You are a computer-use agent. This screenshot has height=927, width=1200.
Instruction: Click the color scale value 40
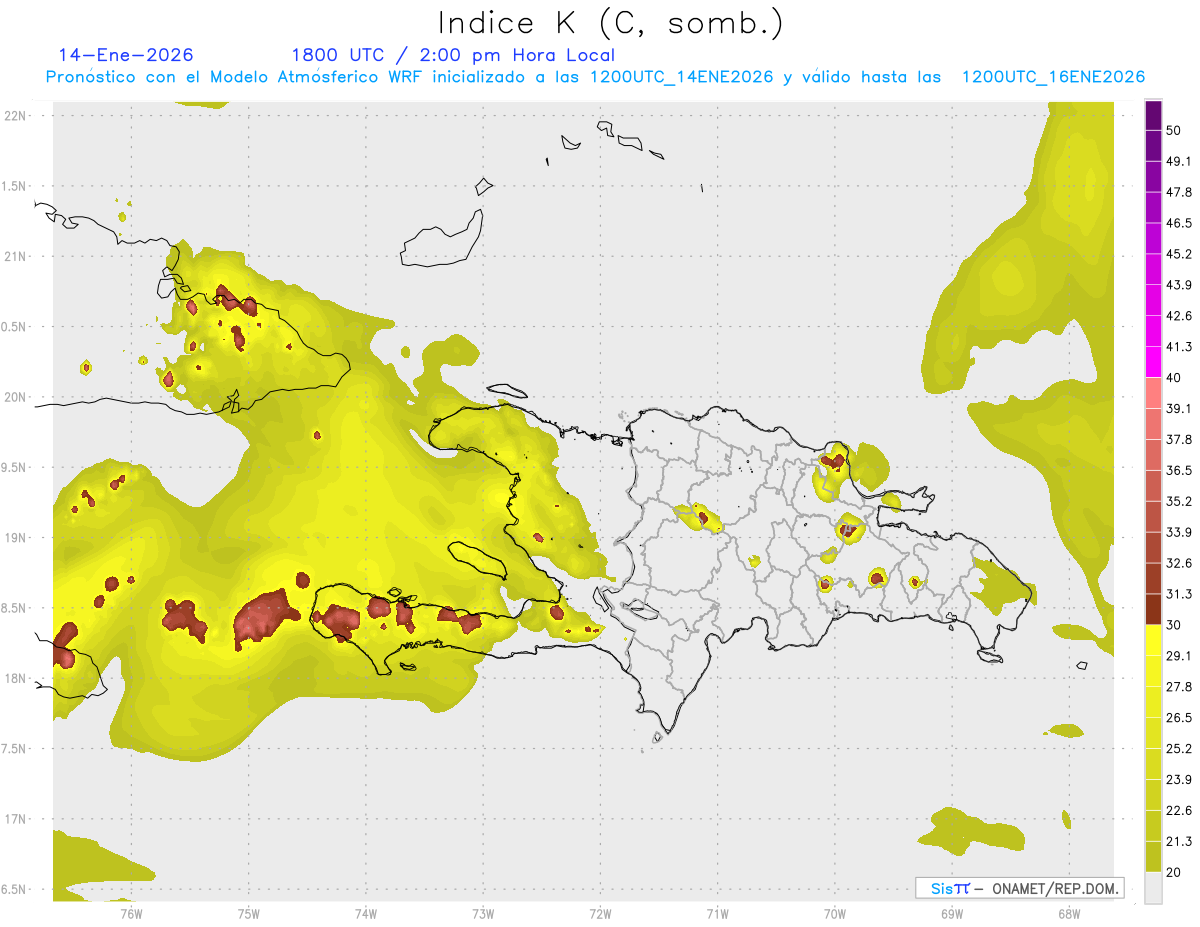pos(1174,378)
